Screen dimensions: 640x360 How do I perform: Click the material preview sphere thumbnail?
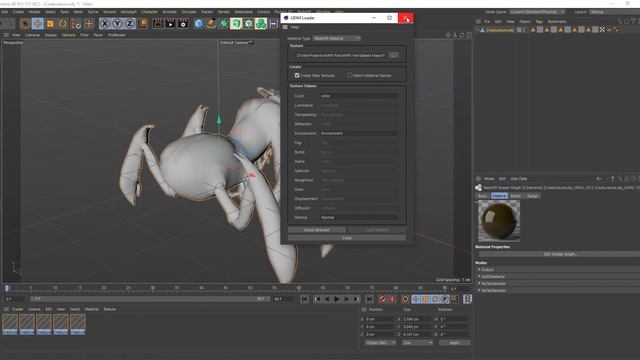pyautogui.click(x=499, y=221)
